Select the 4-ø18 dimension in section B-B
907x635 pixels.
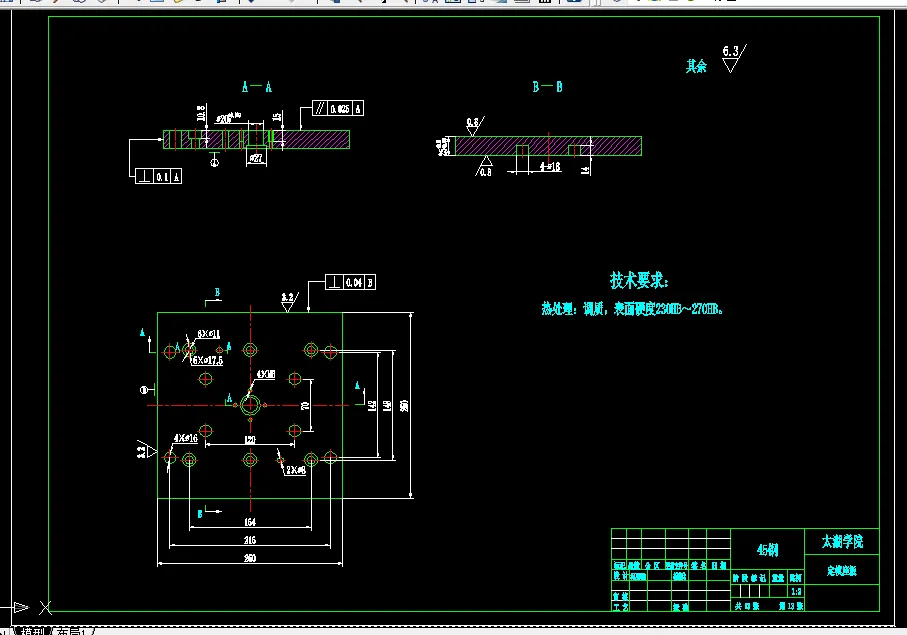550,167
